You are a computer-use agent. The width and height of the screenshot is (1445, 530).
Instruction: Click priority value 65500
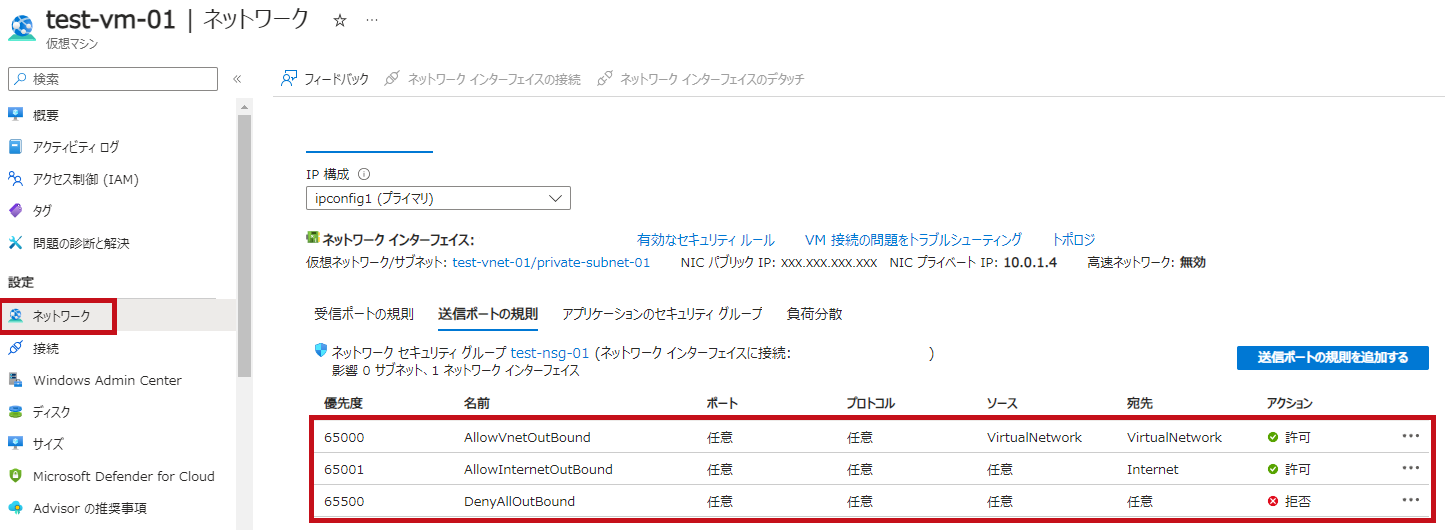click(x=345, y=501)
